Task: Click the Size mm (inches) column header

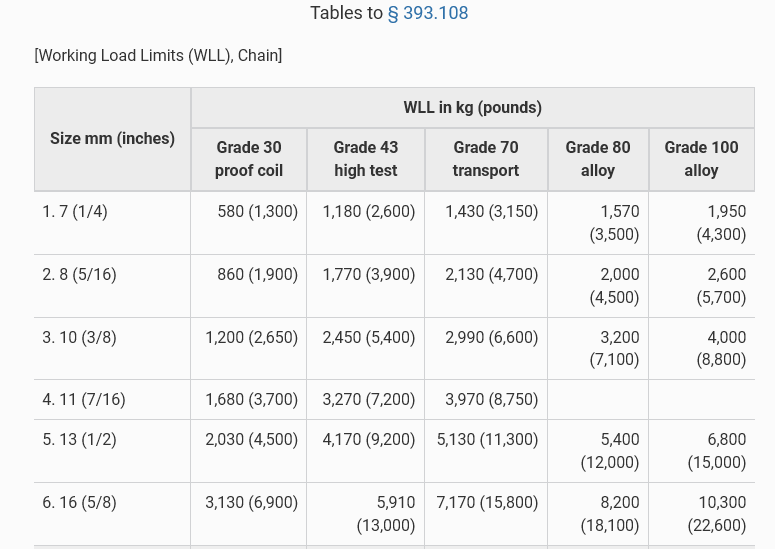Action: [112, 139]
